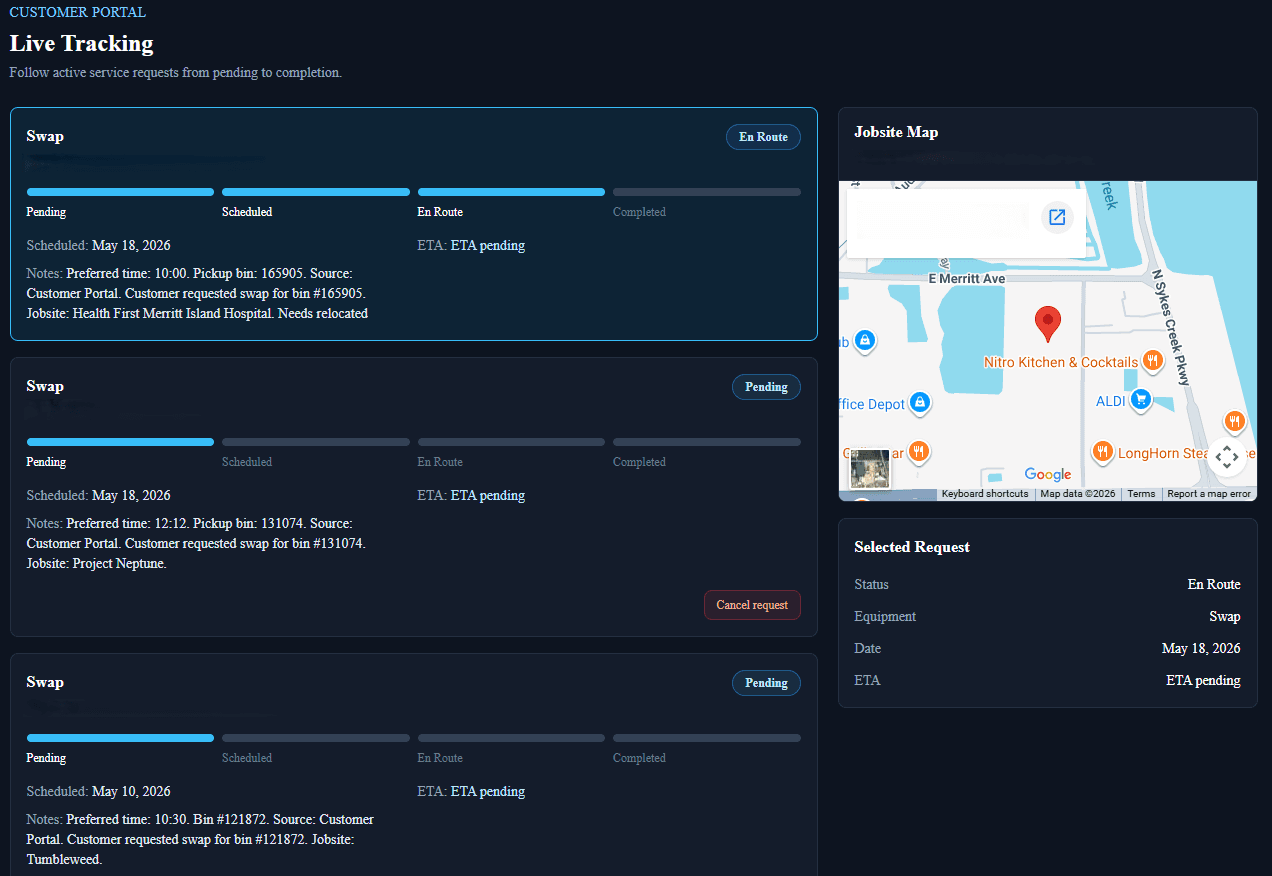
Task: Open Keyboard shortcuts on the map
Action: 985,494
